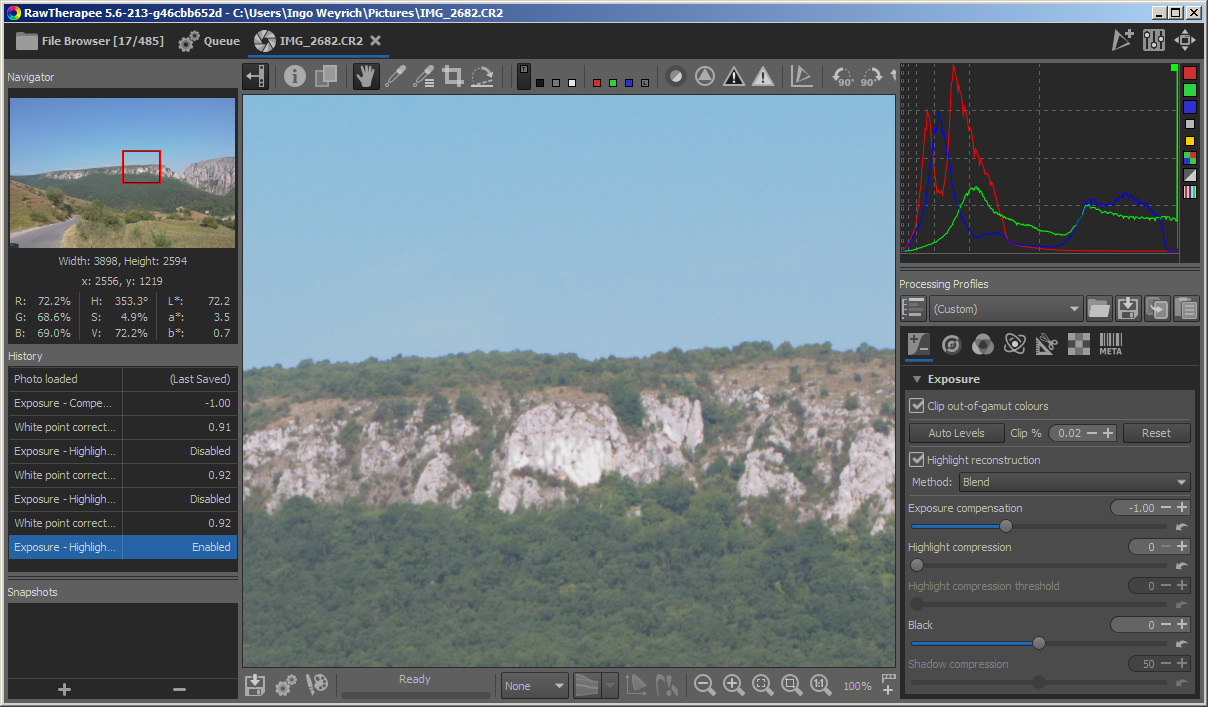Rotate the image left 90 degrees
Viewport: 1208px width, 707px height.
click(x=842, y=77)
